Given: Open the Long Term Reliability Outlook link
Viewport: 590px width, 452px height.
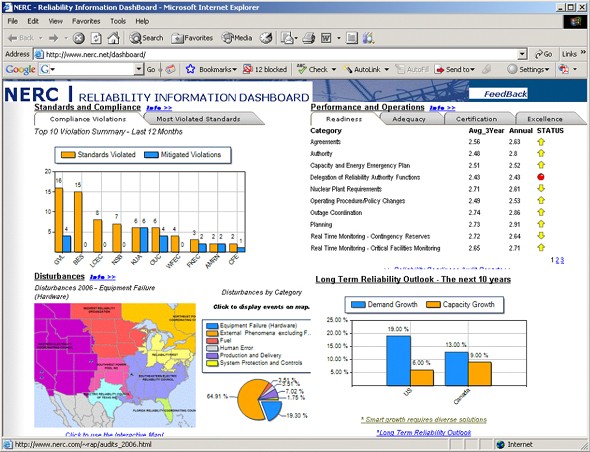Looking at the screenshot, I should click(x=424, y=433).
